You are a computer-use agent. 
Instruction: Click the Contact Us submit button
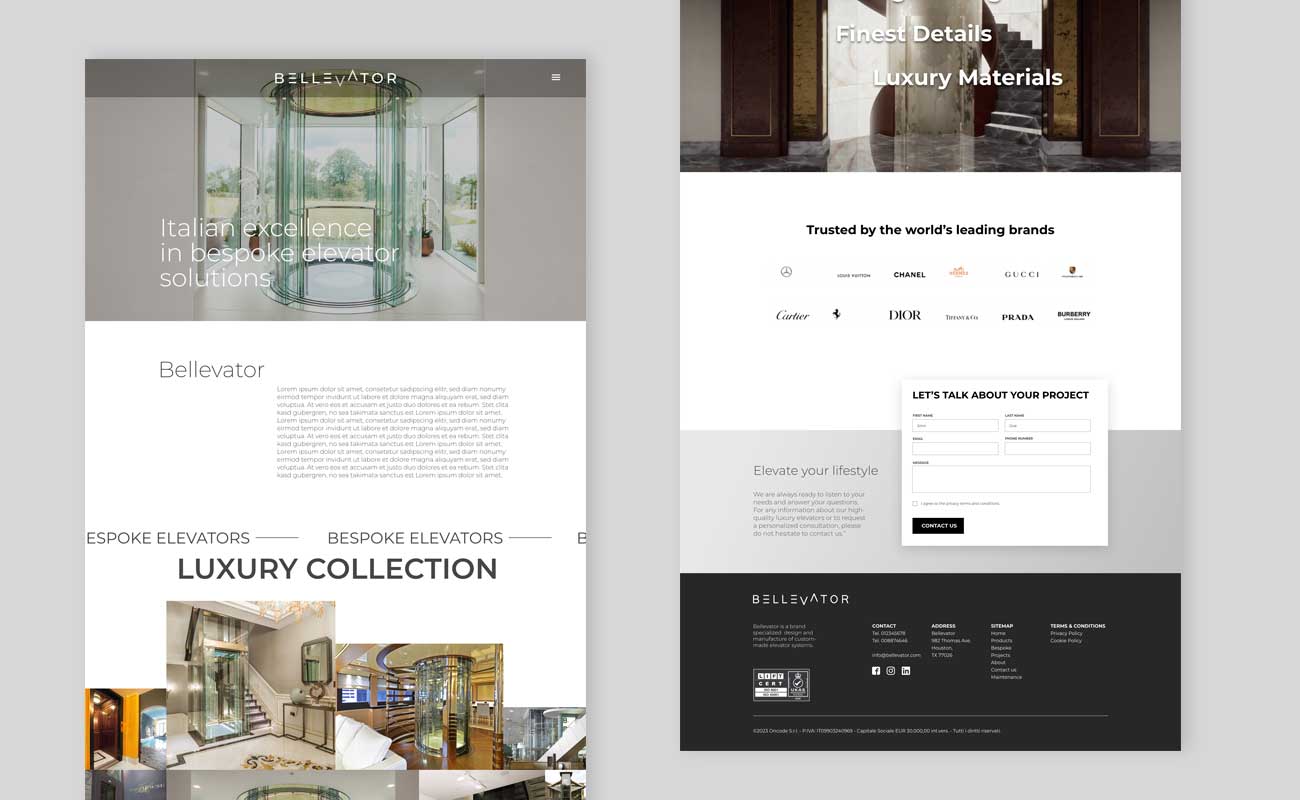[938, 526]
